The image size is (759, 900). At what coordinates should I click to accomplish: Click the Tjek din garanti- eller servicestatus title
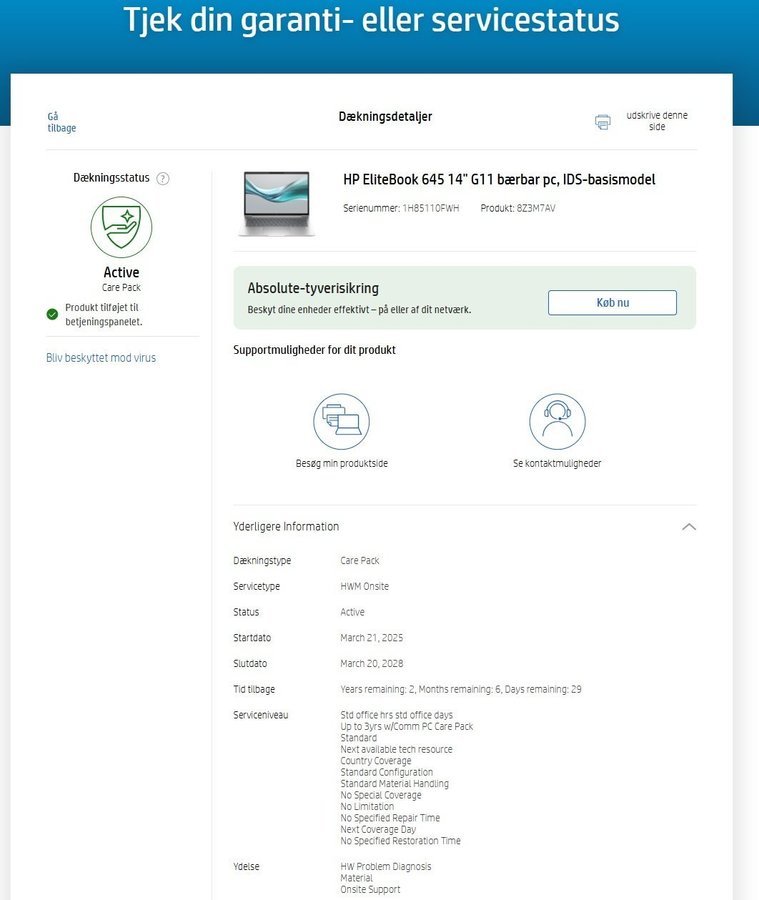(371, 20)
